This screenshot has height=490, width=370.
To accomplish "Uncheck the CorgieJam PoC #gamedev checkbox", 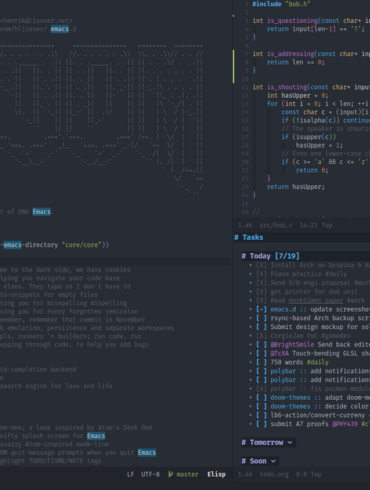I will tap(262, 336).
